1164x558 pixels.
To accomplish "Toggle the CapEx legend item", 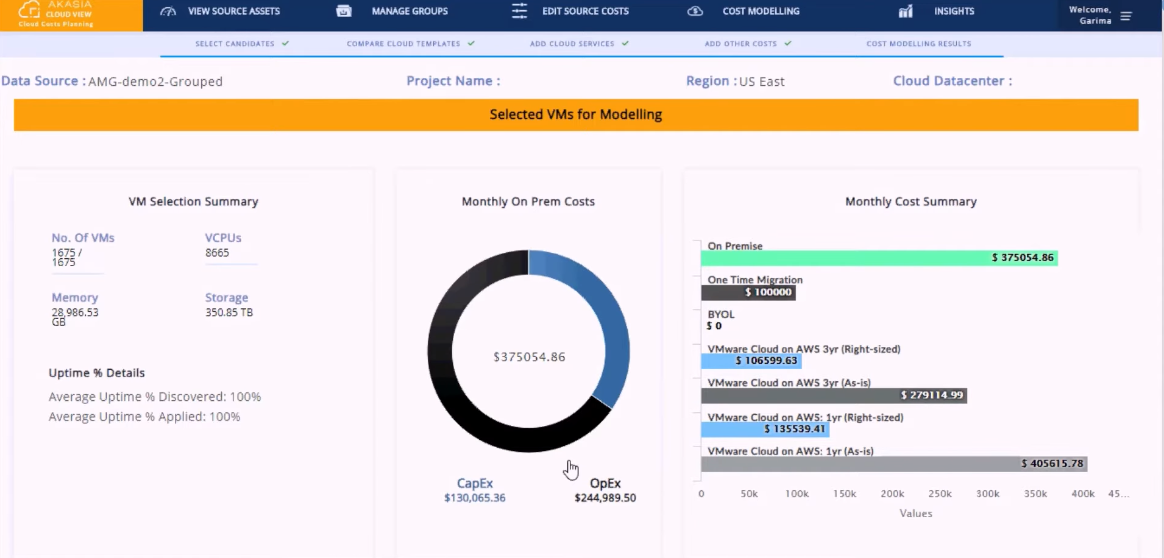I will coord(475,484).
